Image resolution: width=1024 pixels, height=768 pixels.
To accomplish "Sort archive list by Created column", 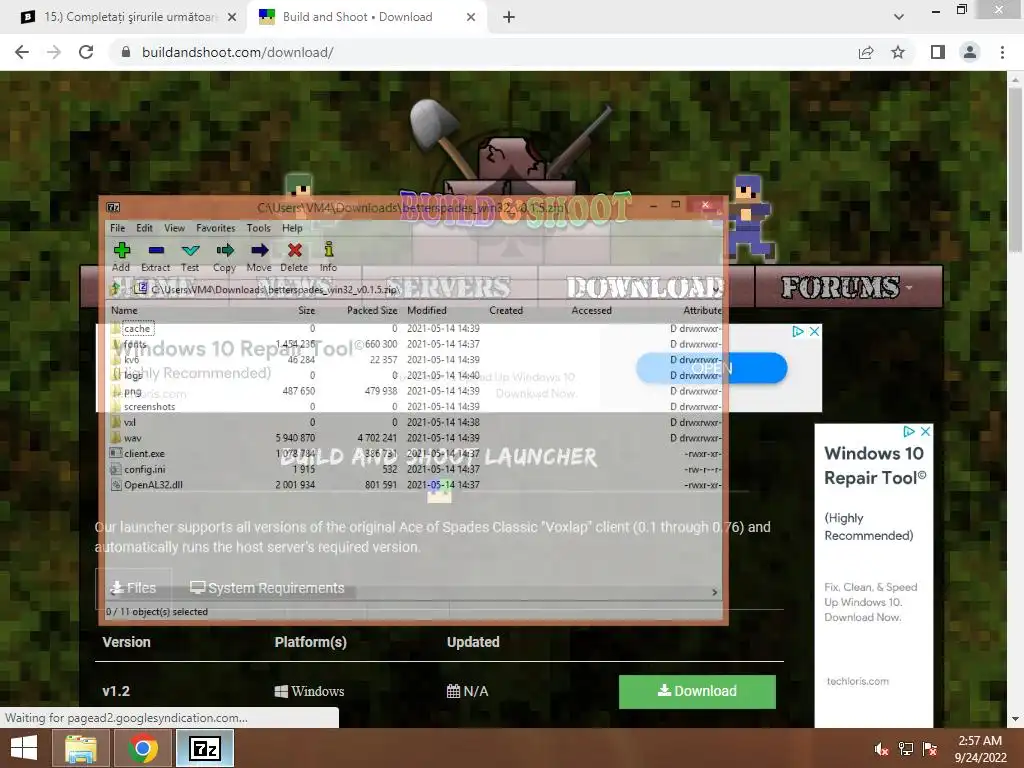I will click(506, 310).
